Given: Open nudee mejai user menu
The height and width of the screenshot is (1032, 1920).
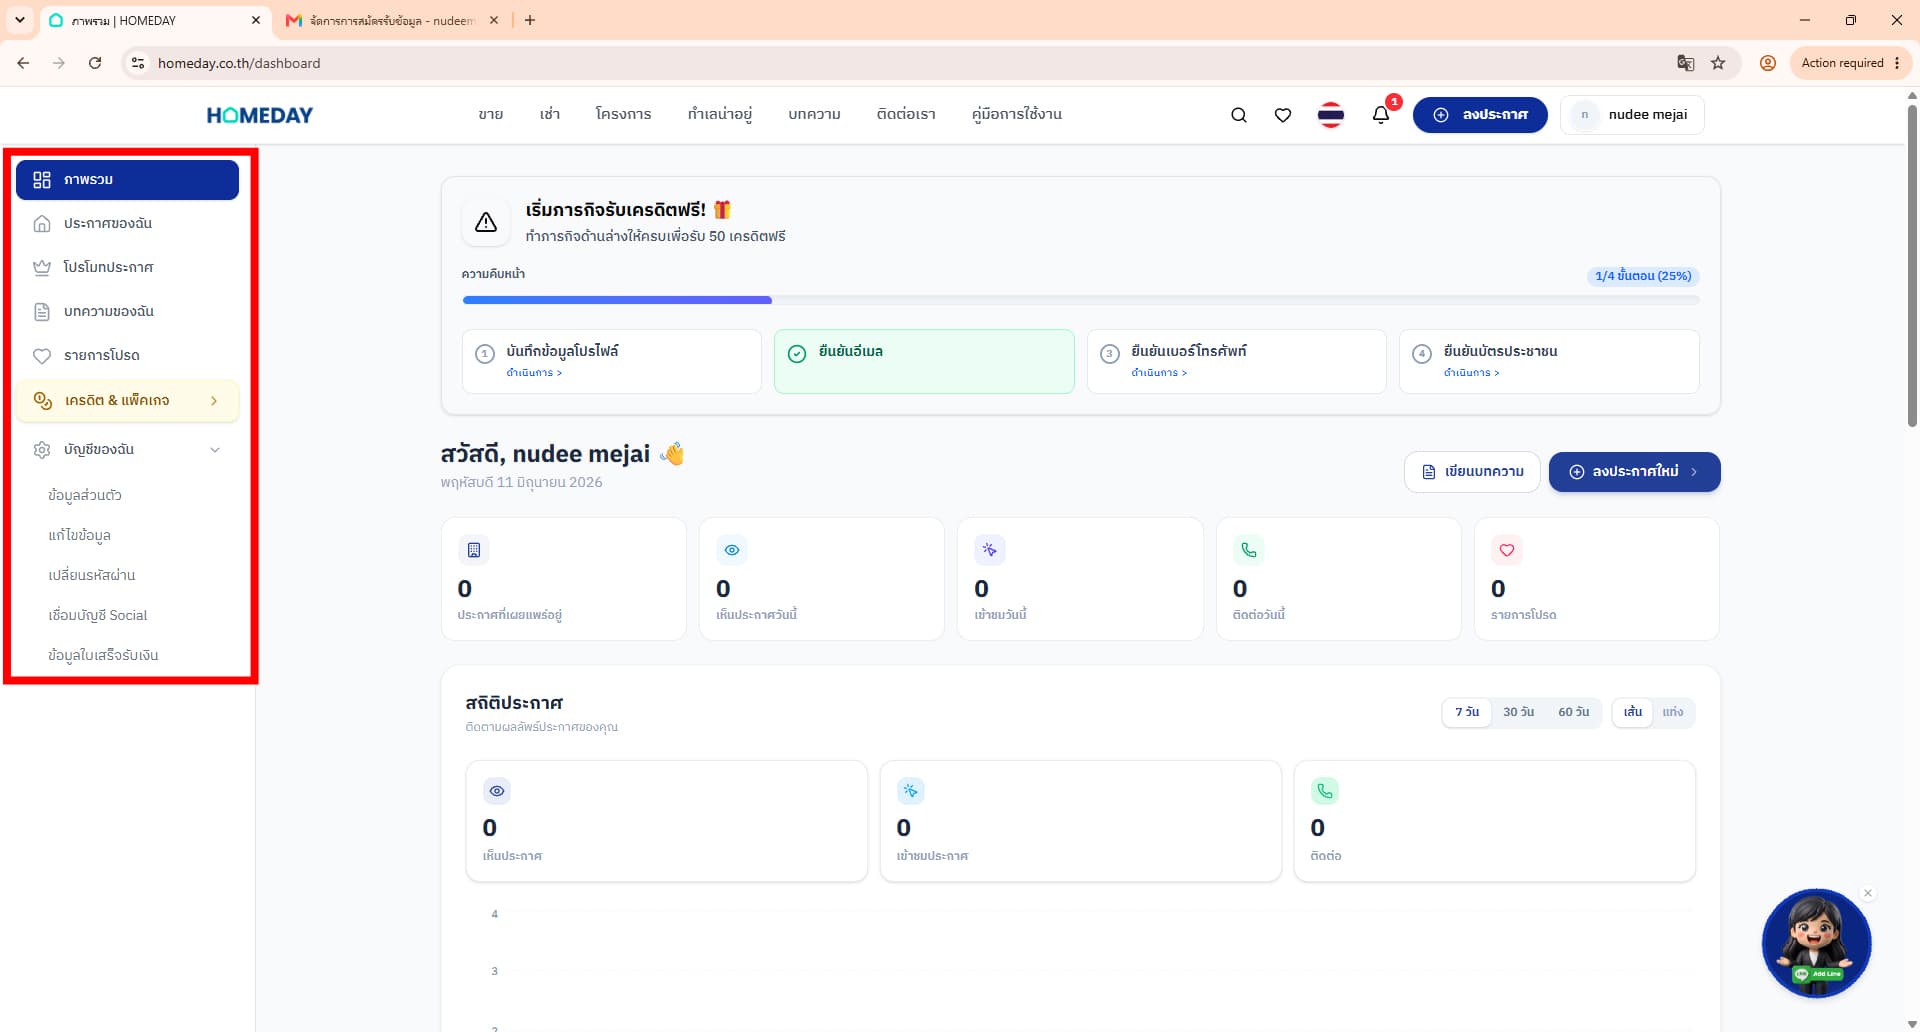Looking at the screenshot, I should [1632, 115].
